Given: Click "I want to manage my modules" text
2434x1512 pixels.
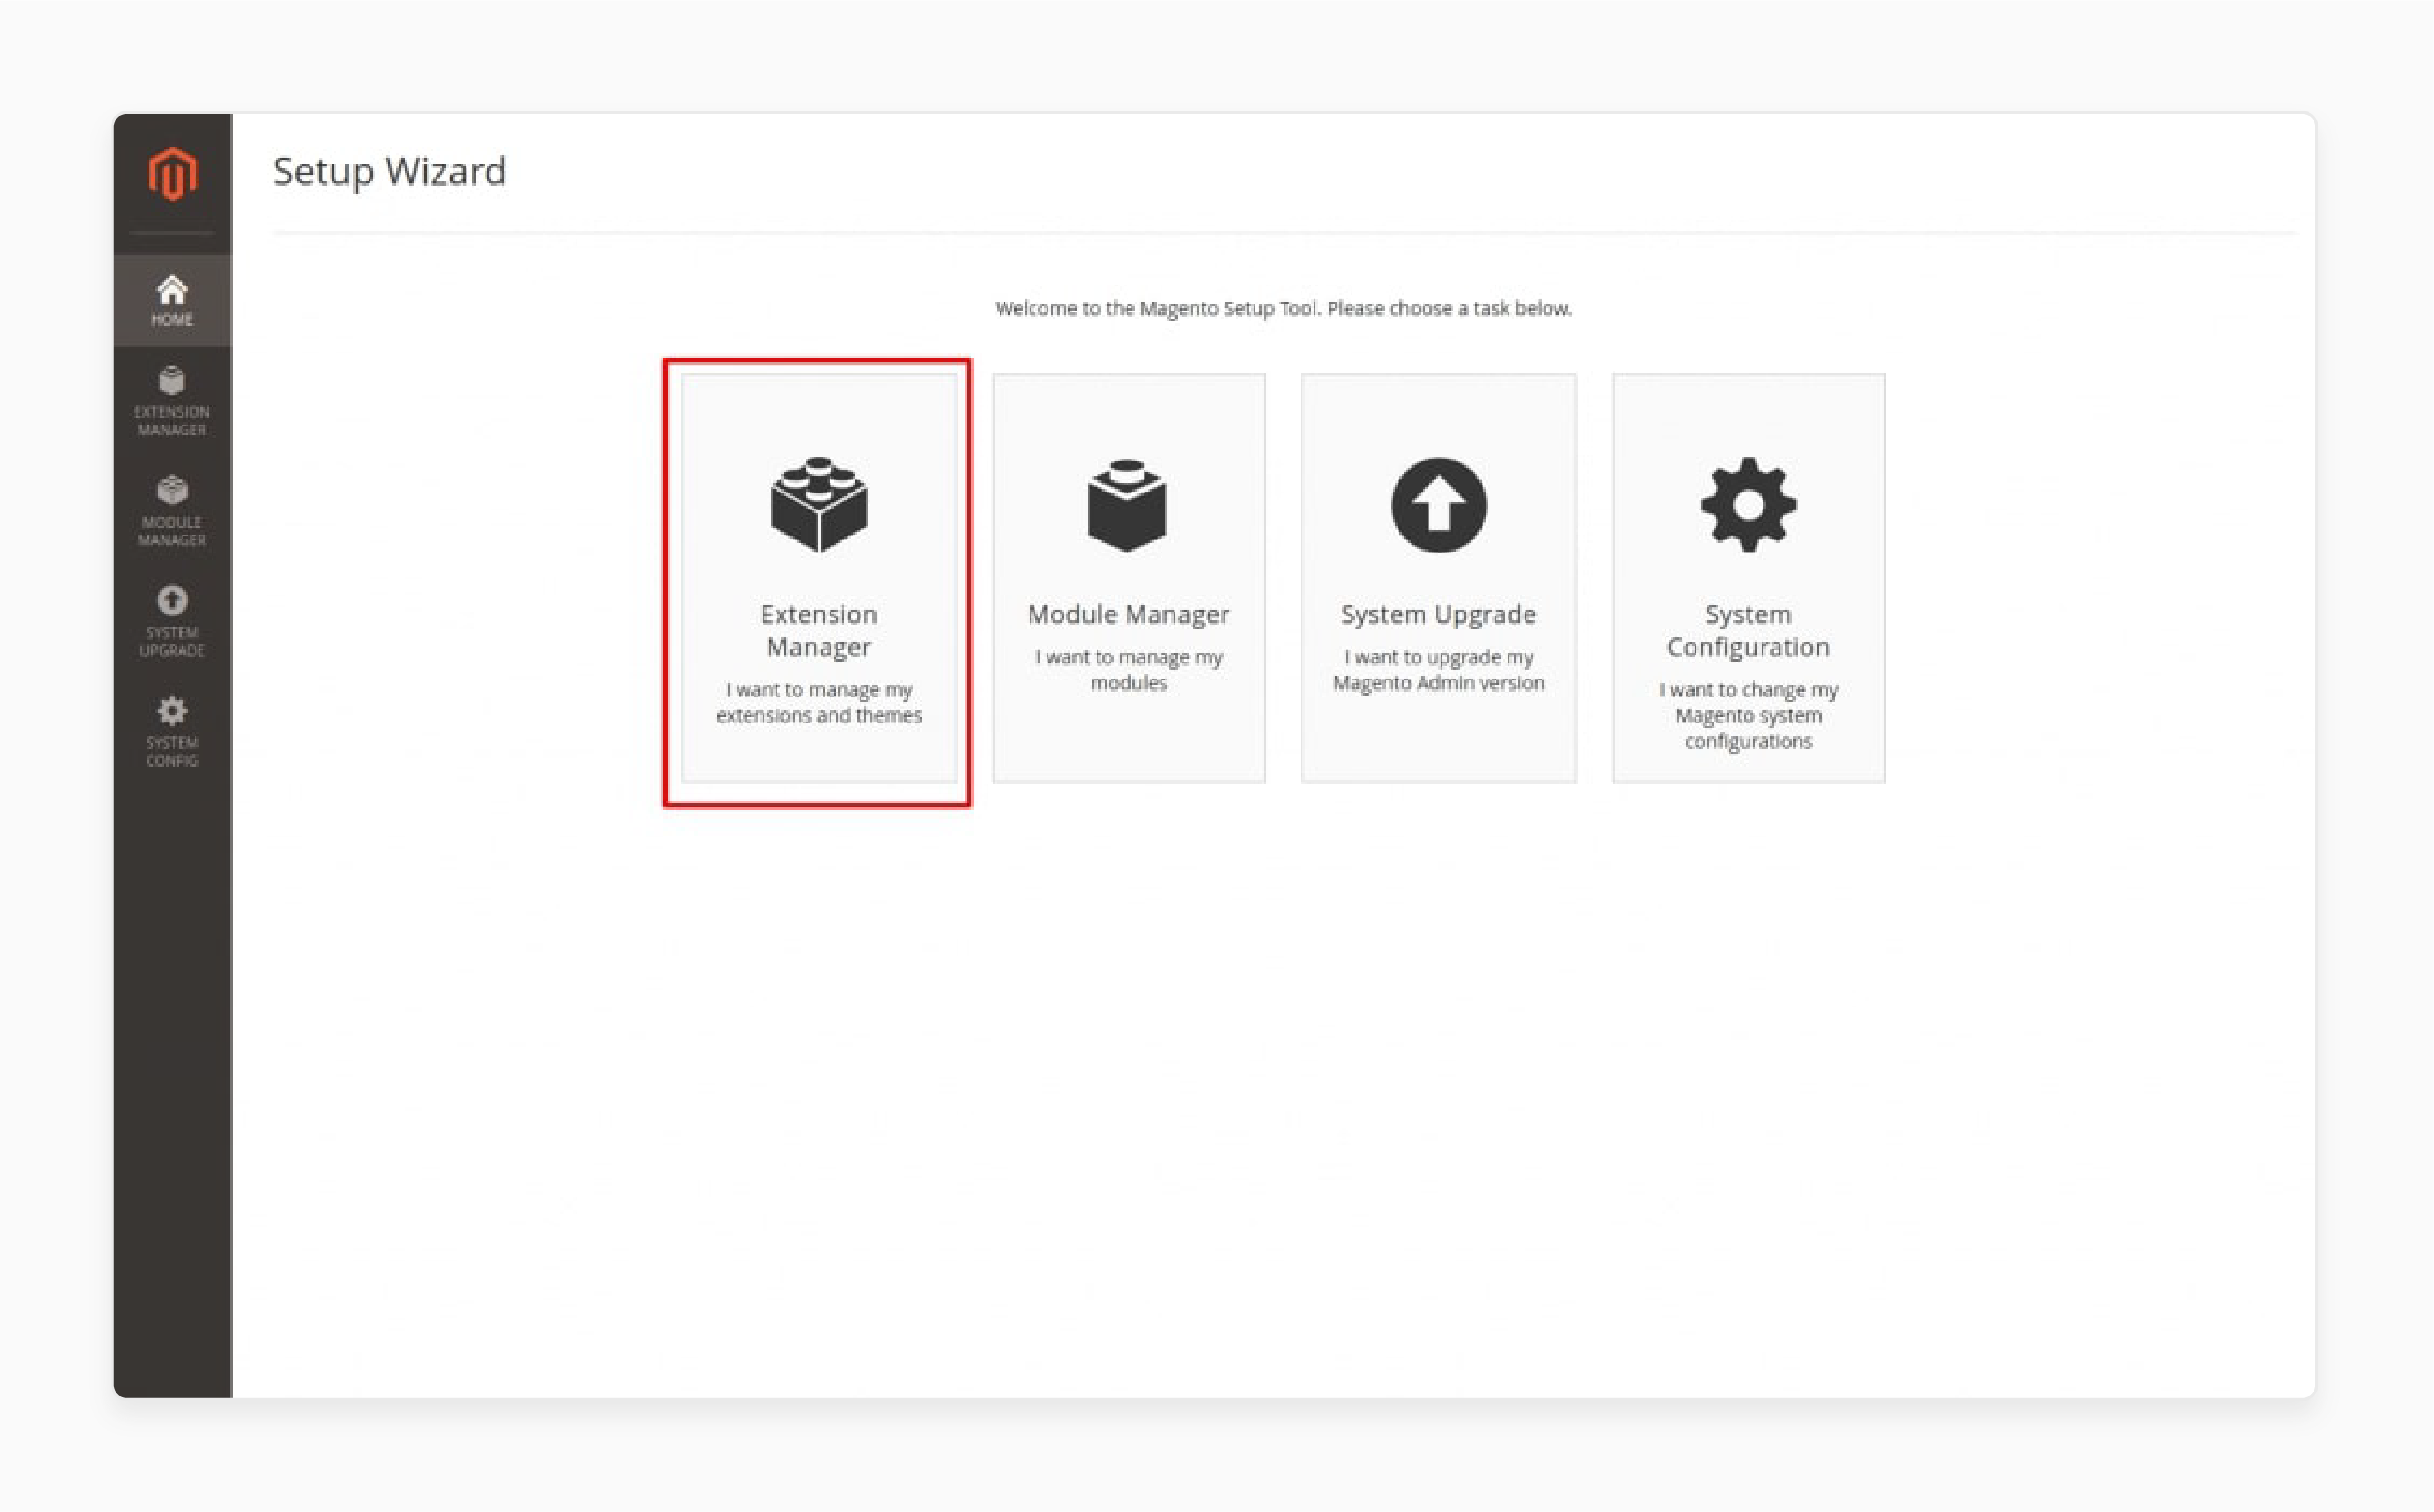Looking at the screenshot, I should point(1128,669).
